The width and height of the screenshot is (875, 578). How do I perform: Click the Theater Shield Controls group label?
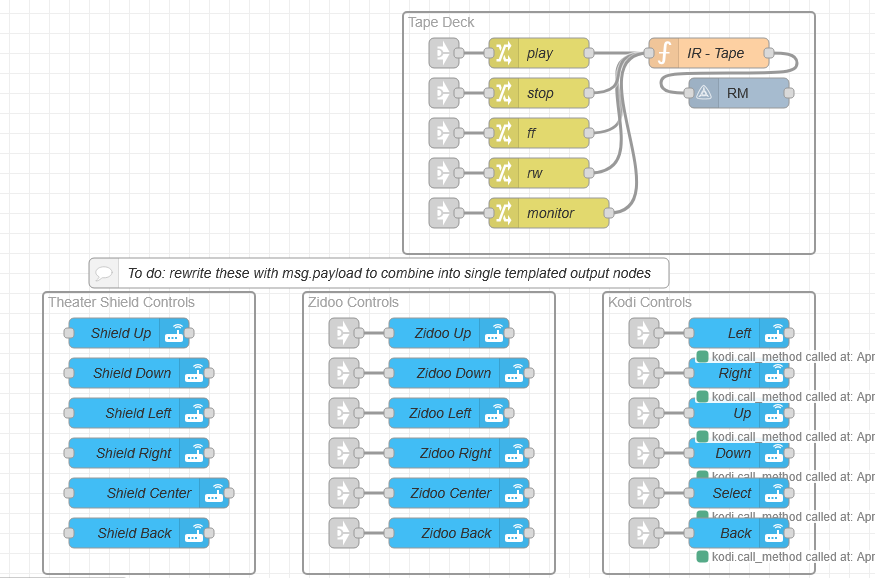pos(121,302)
